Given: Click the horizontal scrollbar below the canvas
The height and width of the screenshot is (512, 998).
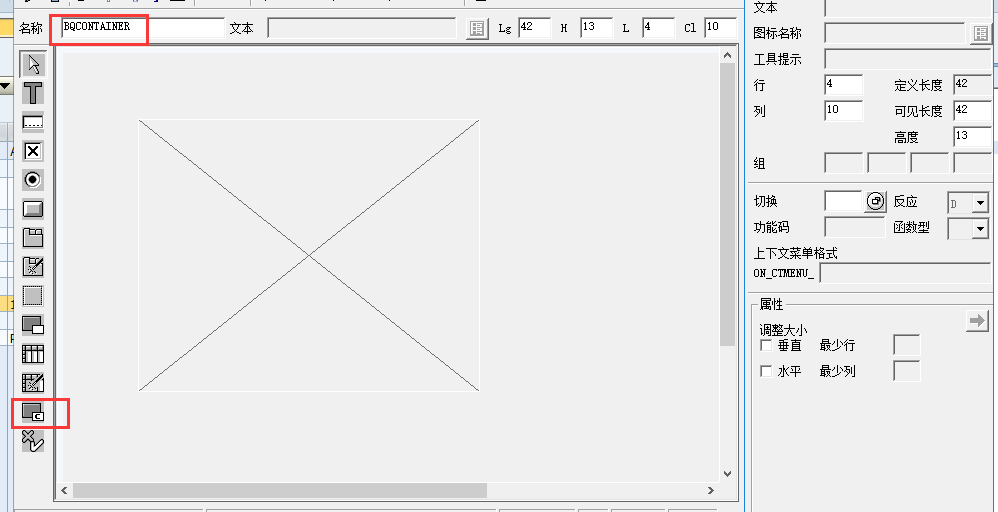Looking at the screenshot, I should pyautogui.click(x=280, y=491).
